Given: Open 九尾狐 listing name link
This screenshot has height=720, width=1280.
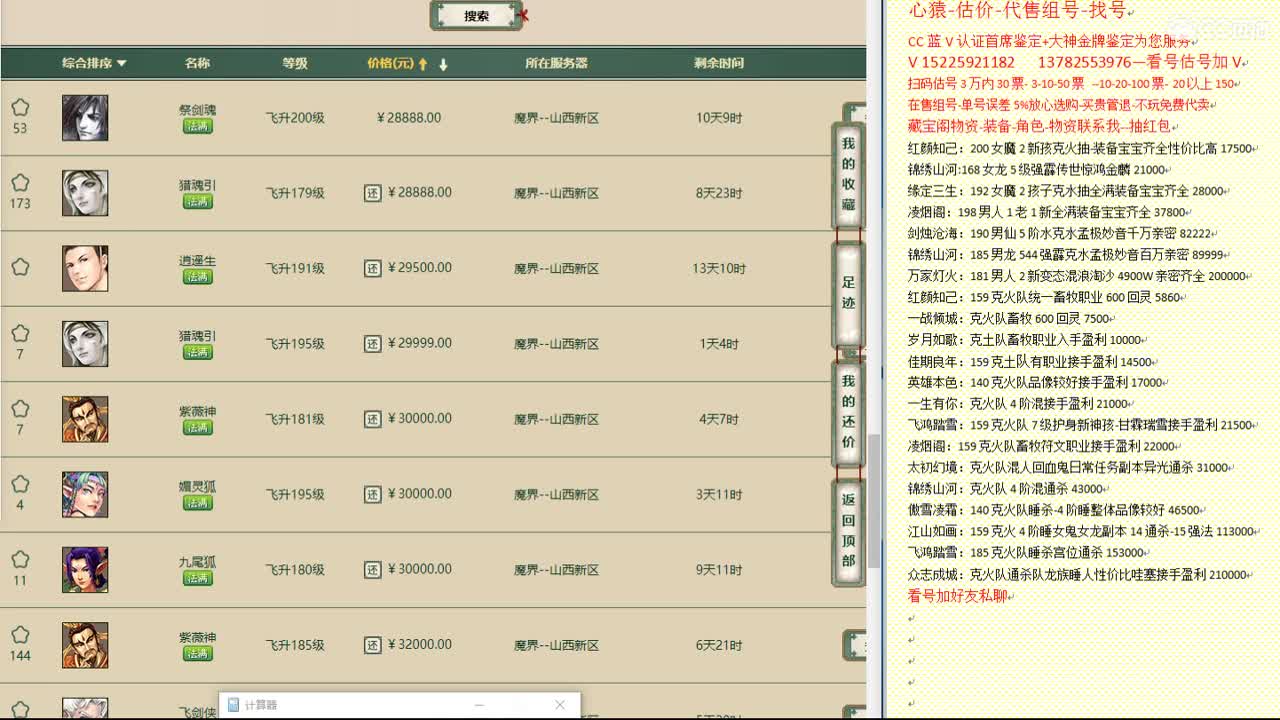Looking at the screenshot, I should [197, 562].
